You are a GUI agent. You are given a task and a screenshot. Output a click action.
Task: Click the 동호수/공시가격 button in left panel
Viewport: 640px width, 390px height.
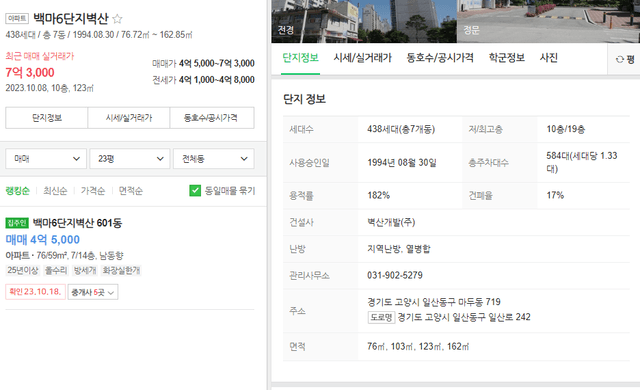click(x=212, y=118)
